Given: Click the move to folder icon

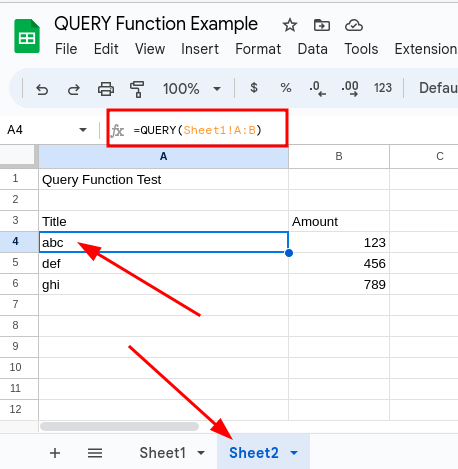Looking at the screenshot, I should tap(322, 25).
